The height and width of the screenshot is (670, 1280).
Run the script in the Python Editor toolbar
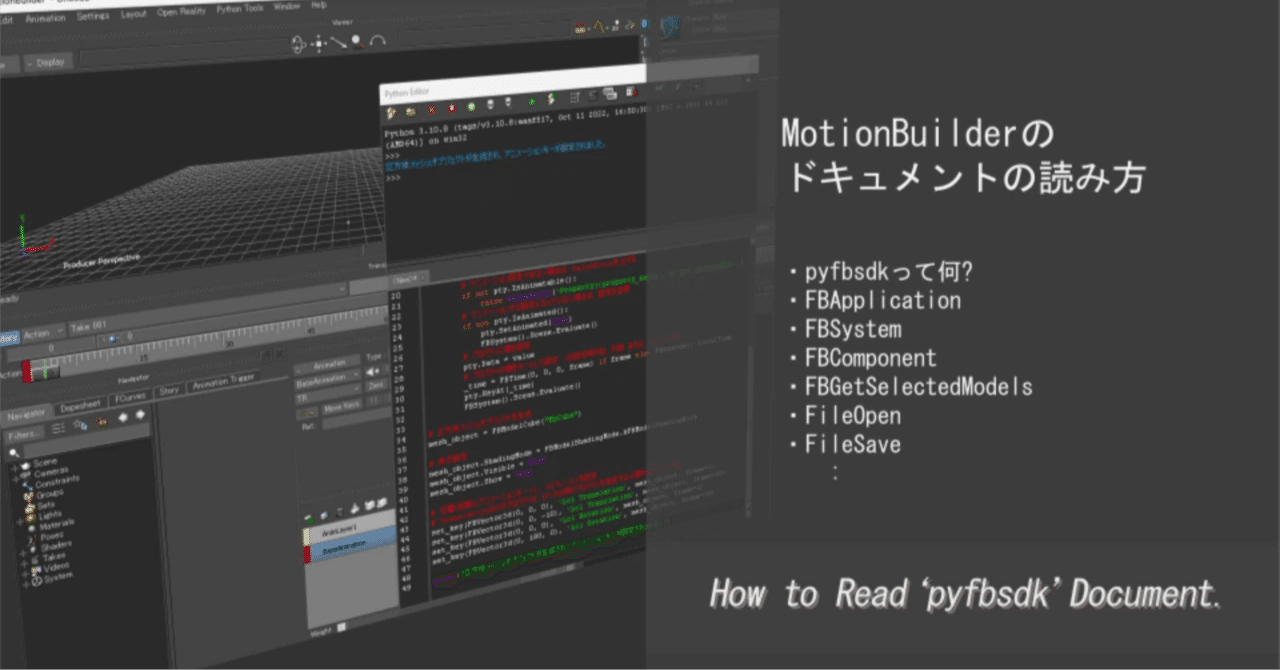pyautogui.click(x=552, y=99)
